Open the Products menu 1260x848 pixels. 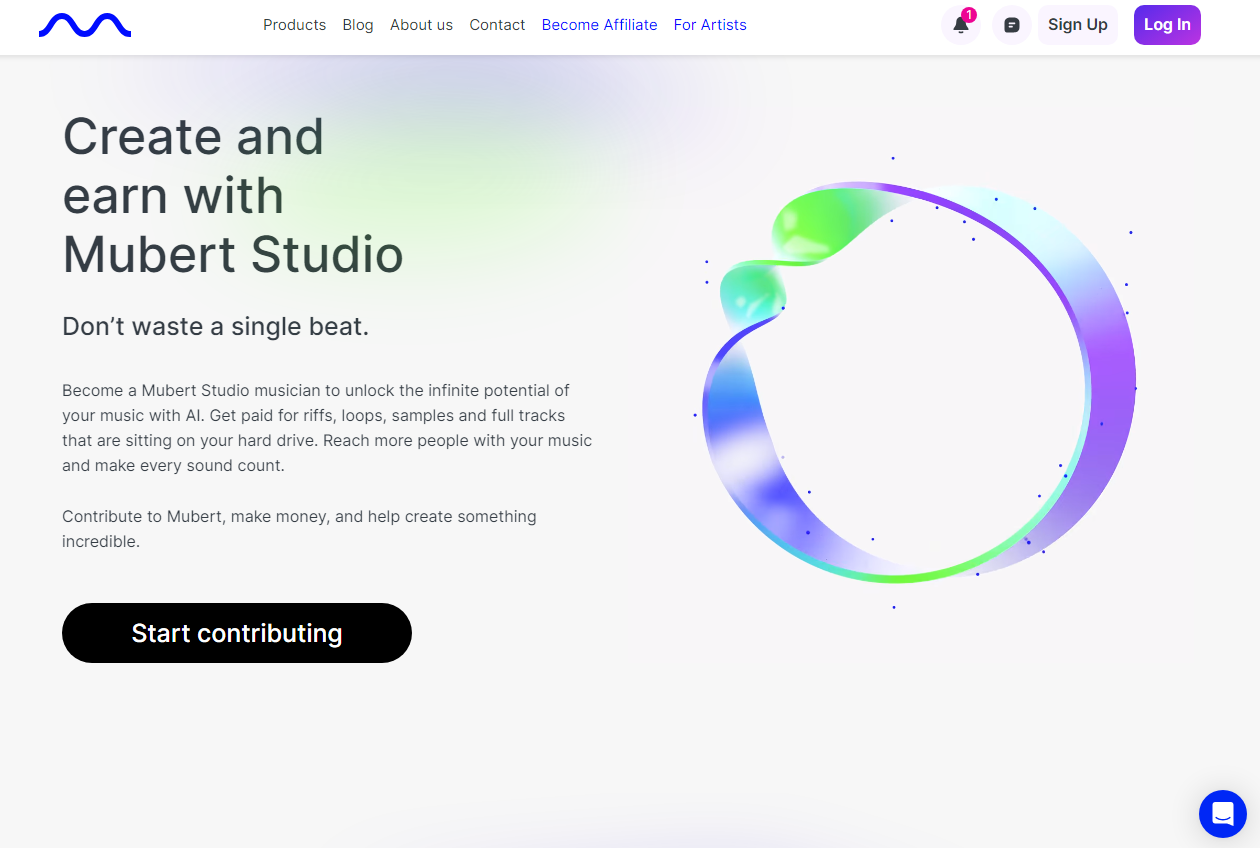pyautogui.click(x=294, y=25)
